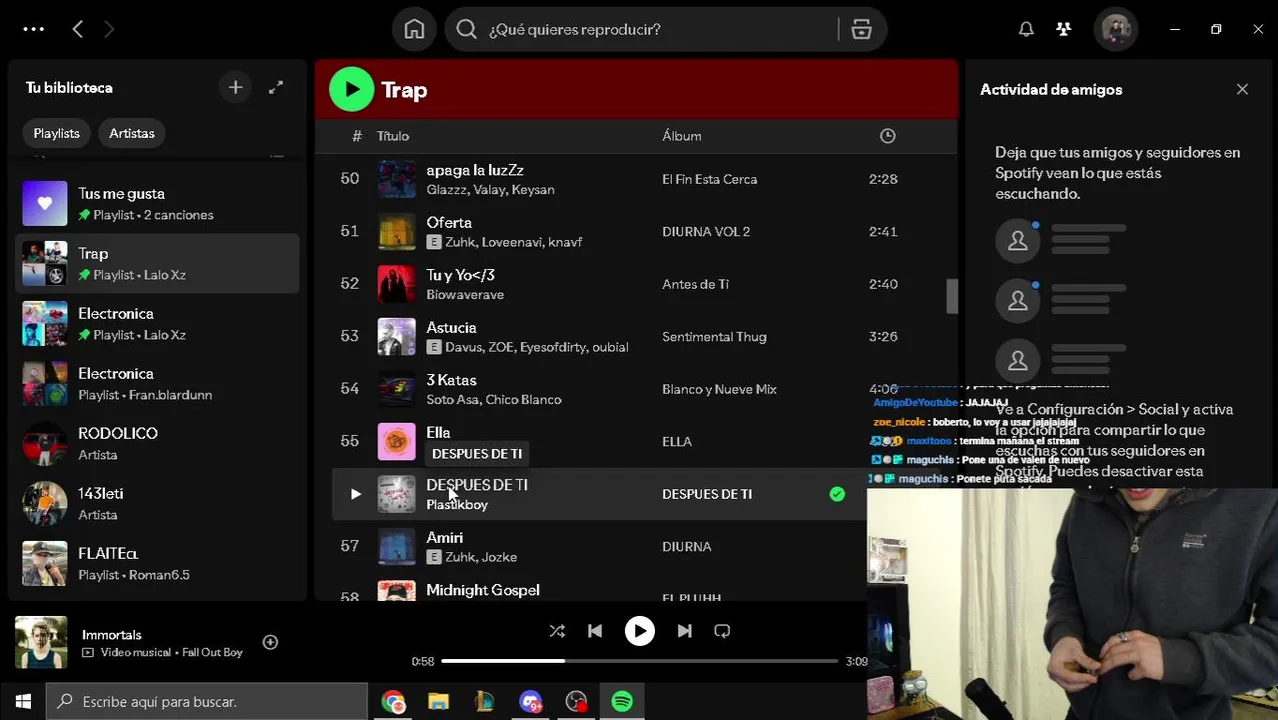Toggle shuffle playback

coord(557,631)
